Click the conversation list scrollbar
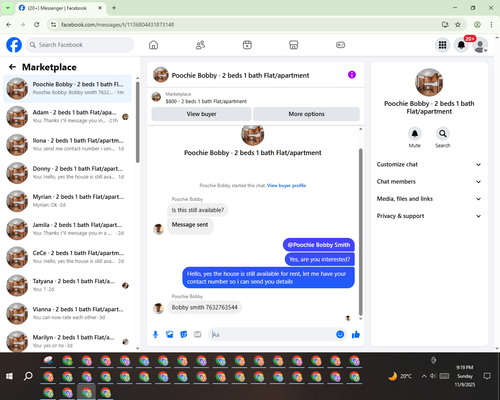 click(138, 122)
